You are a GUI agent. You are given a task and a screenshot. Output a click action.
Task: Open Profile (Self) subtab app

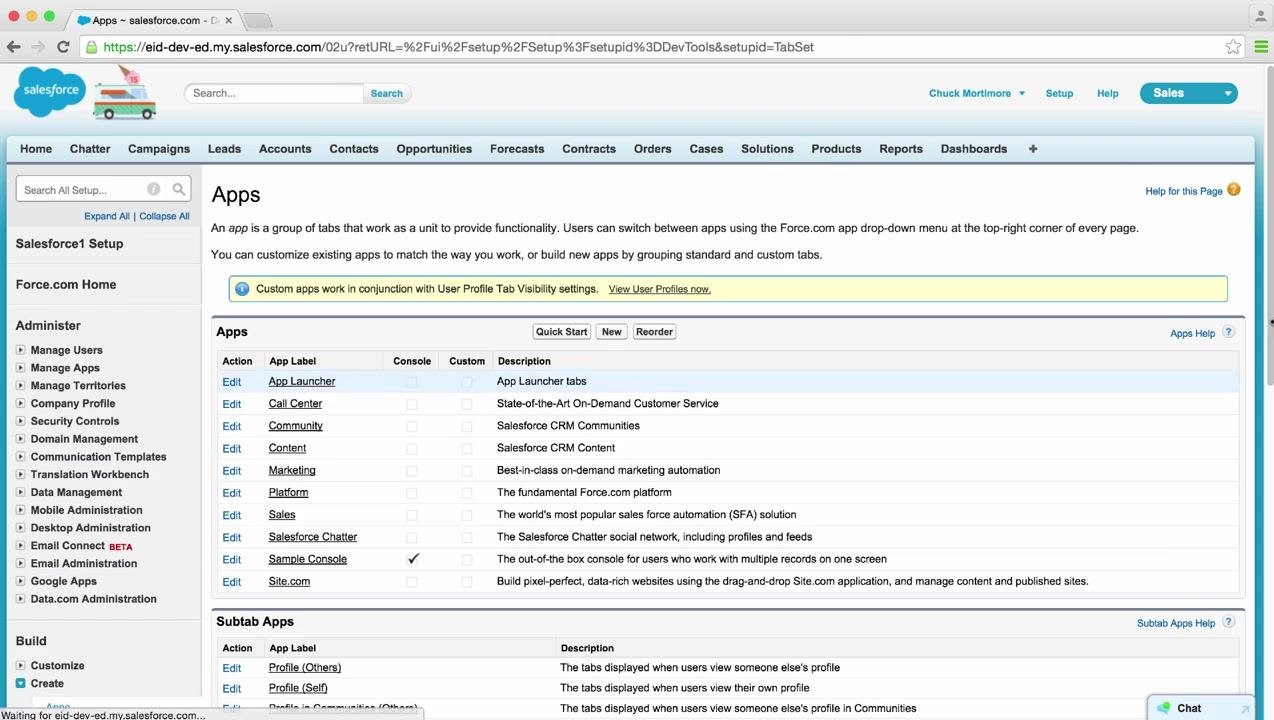coord(298,688)
